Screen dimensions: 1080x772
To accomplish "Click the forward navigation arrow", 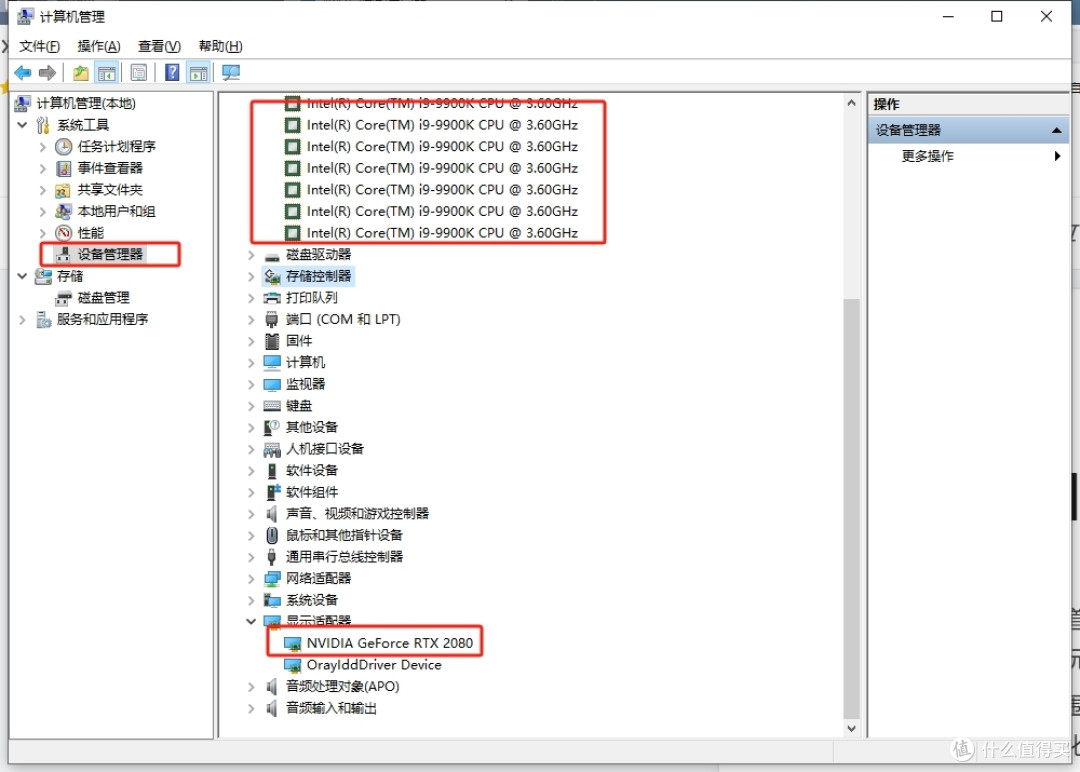I will coord(46,71).
